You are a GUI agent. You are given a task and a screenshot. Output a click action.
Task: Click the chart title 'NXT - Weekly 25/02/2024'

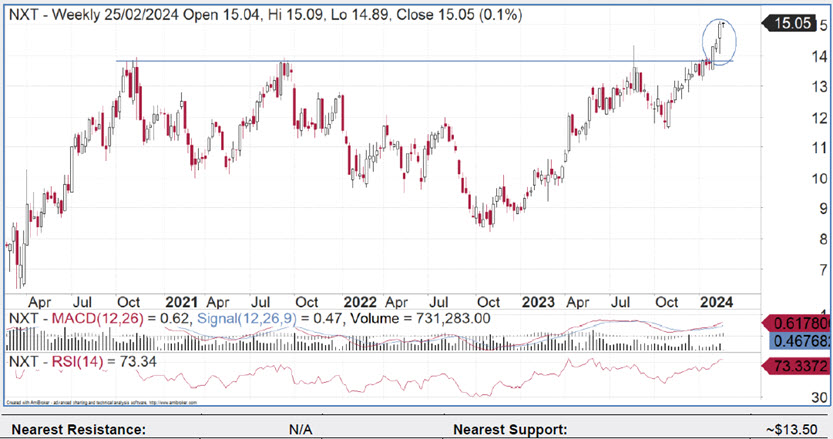click(x=94, y=14)
